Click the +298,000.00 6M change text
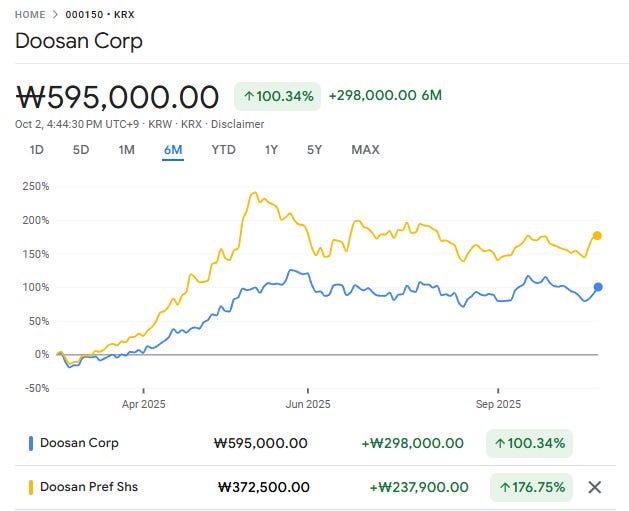629x511 pixels. (385, 95)
